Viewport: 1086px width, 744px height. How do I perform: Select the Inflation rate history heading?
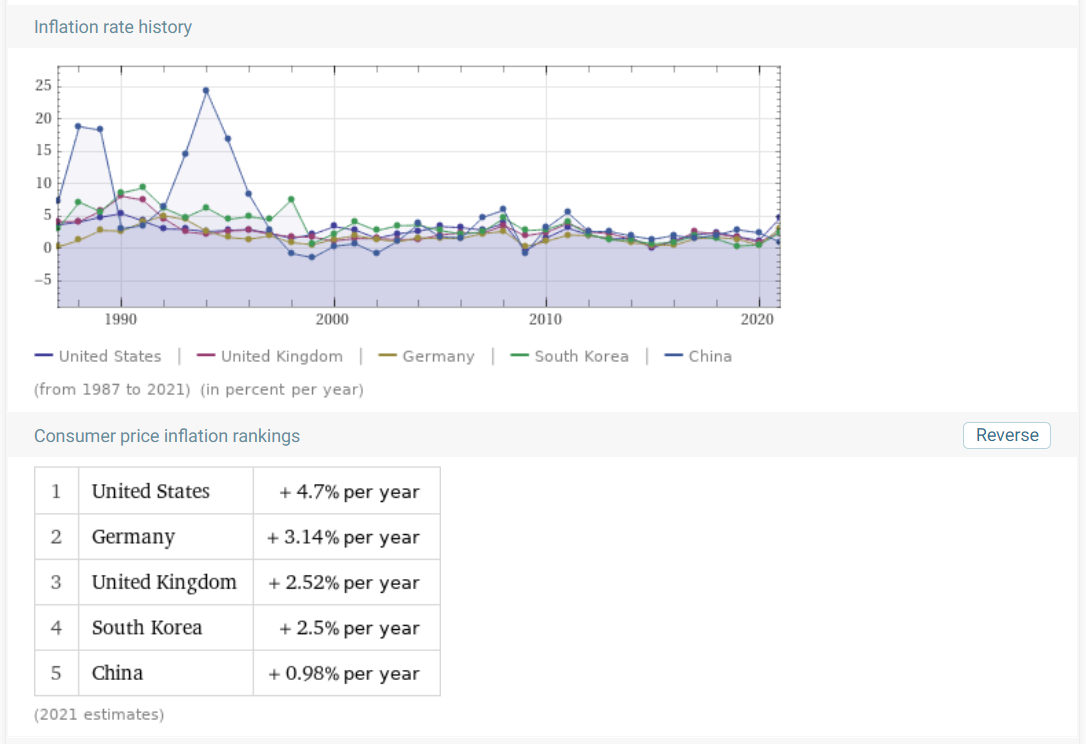113,27
